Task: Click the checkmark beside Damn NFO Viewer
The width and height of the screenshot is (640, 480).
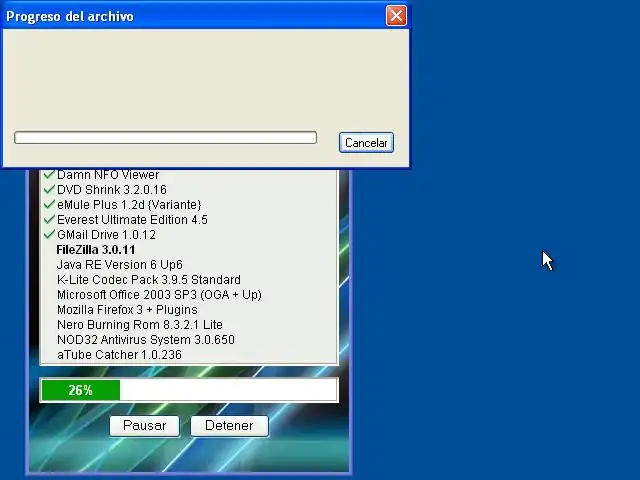Action: [49, 174]
